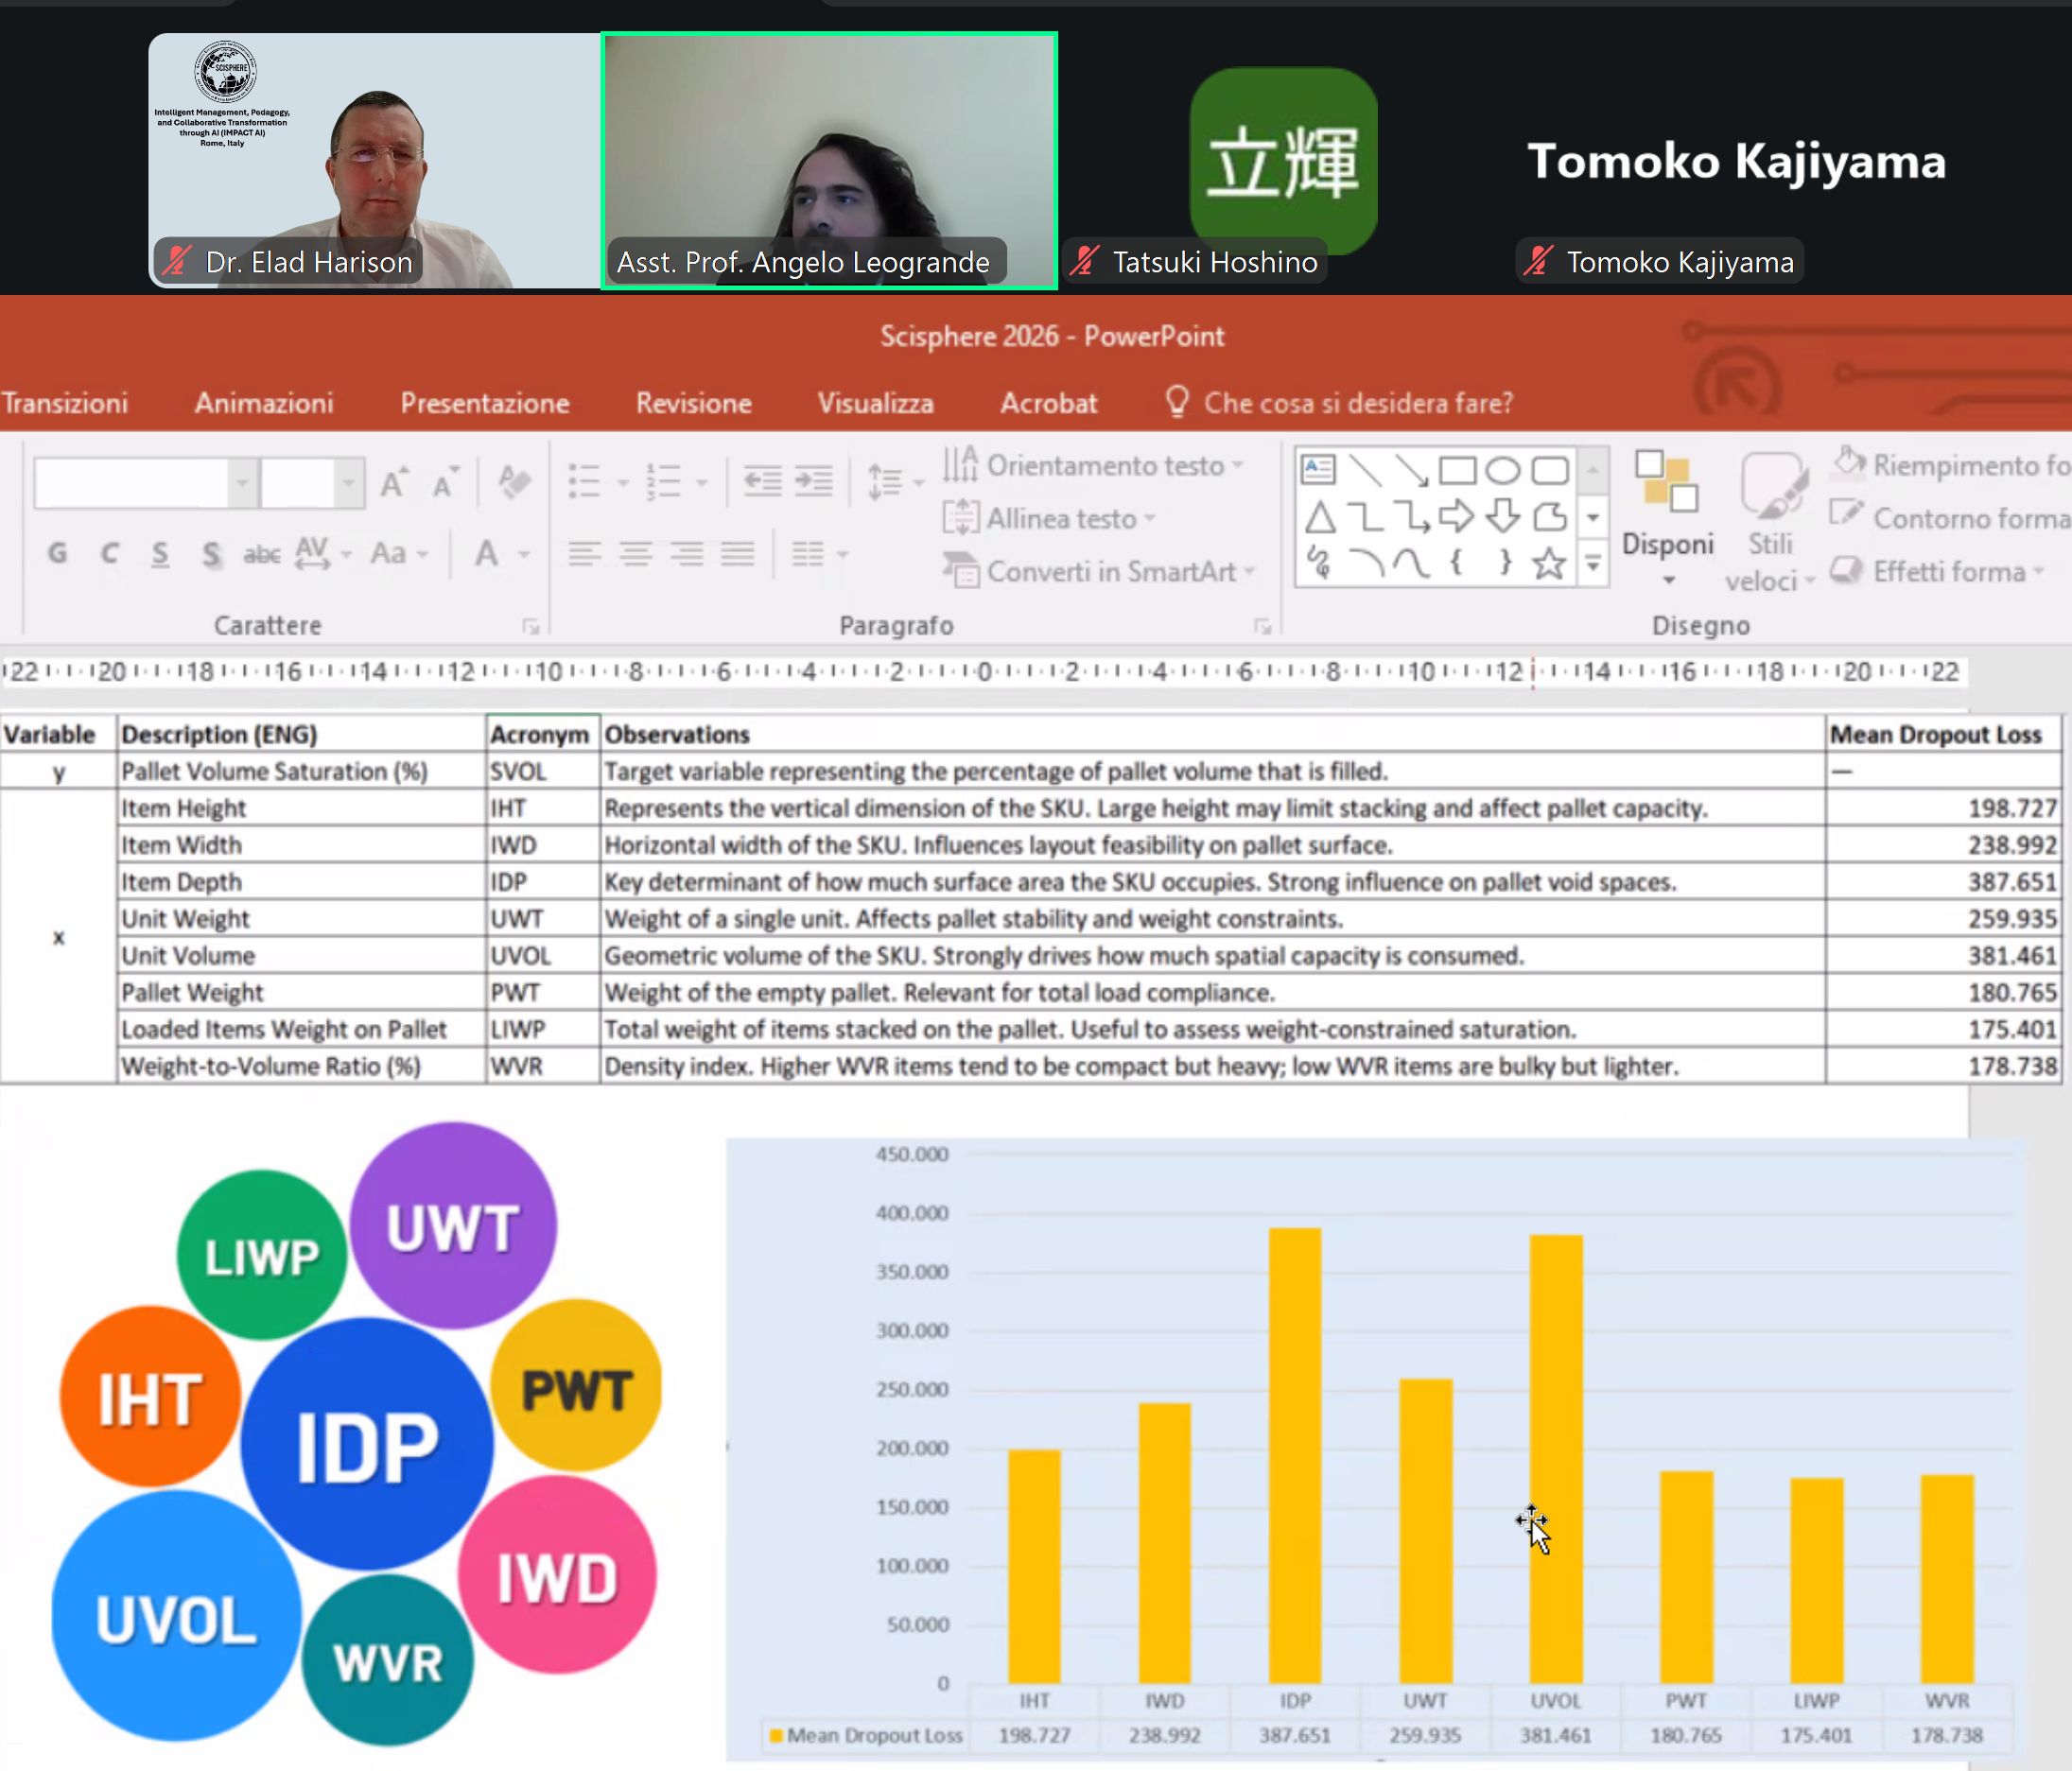Select the oval shape in shapes gallery

tap(1502, 470)
